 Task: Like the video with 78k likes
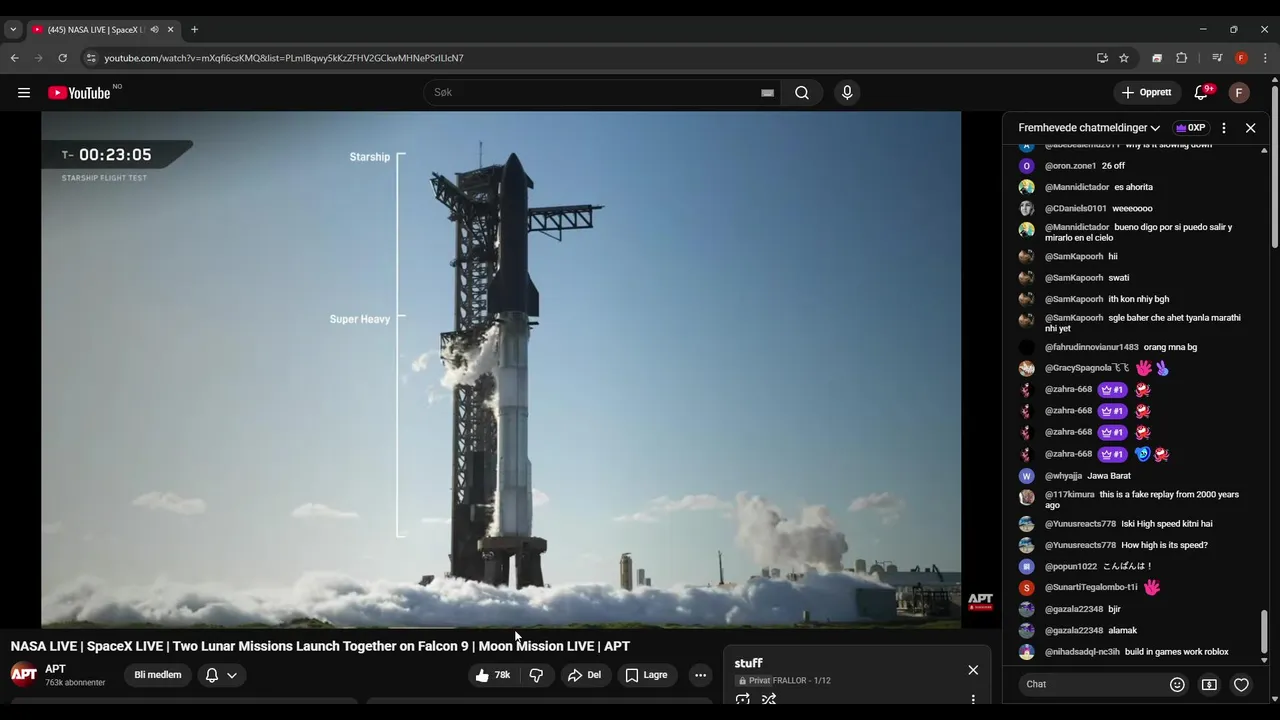pos(493,675)
